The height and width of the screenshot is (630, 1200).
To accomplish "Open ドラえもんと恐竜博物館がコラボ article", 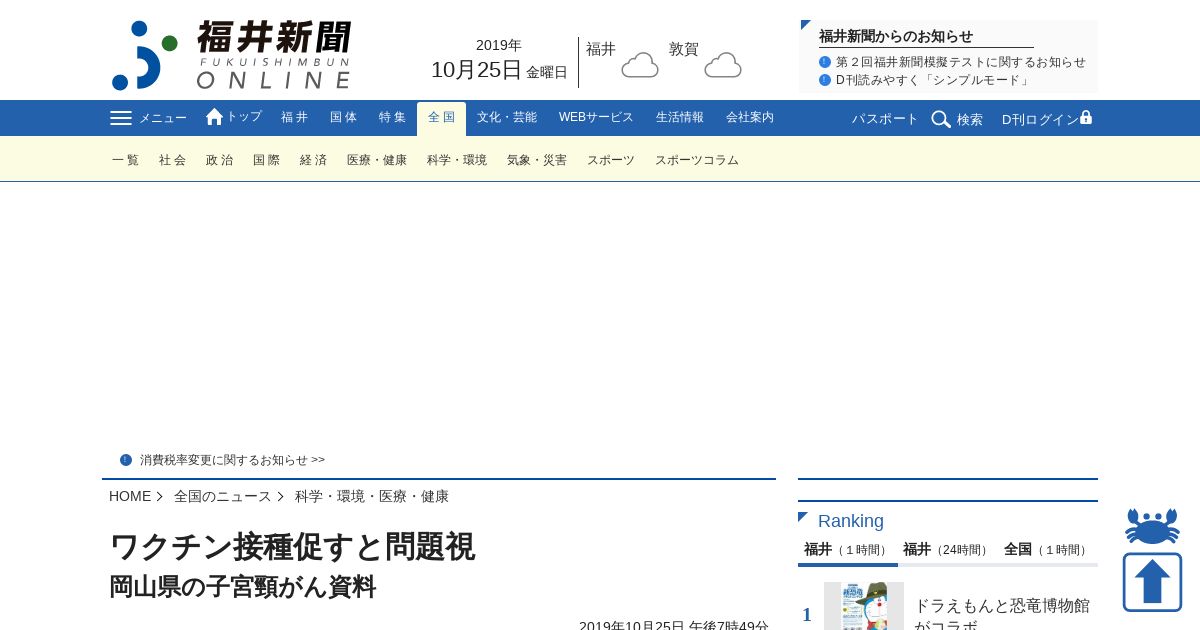I will pos(1002,613).
